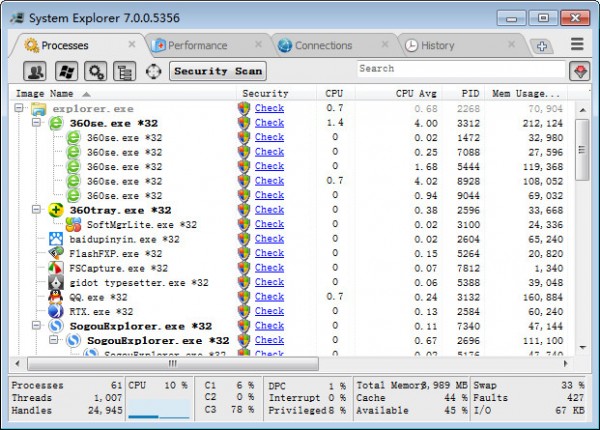
Task: Sort by PID column header
Action: coord(464,93)
